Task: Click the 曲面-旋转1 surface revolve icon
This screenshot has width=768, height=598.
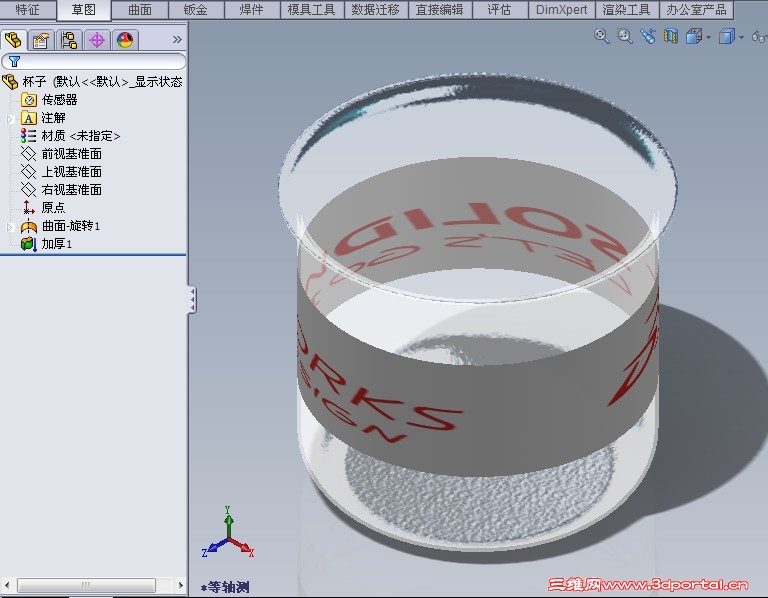Action: [x=29, y=226]
